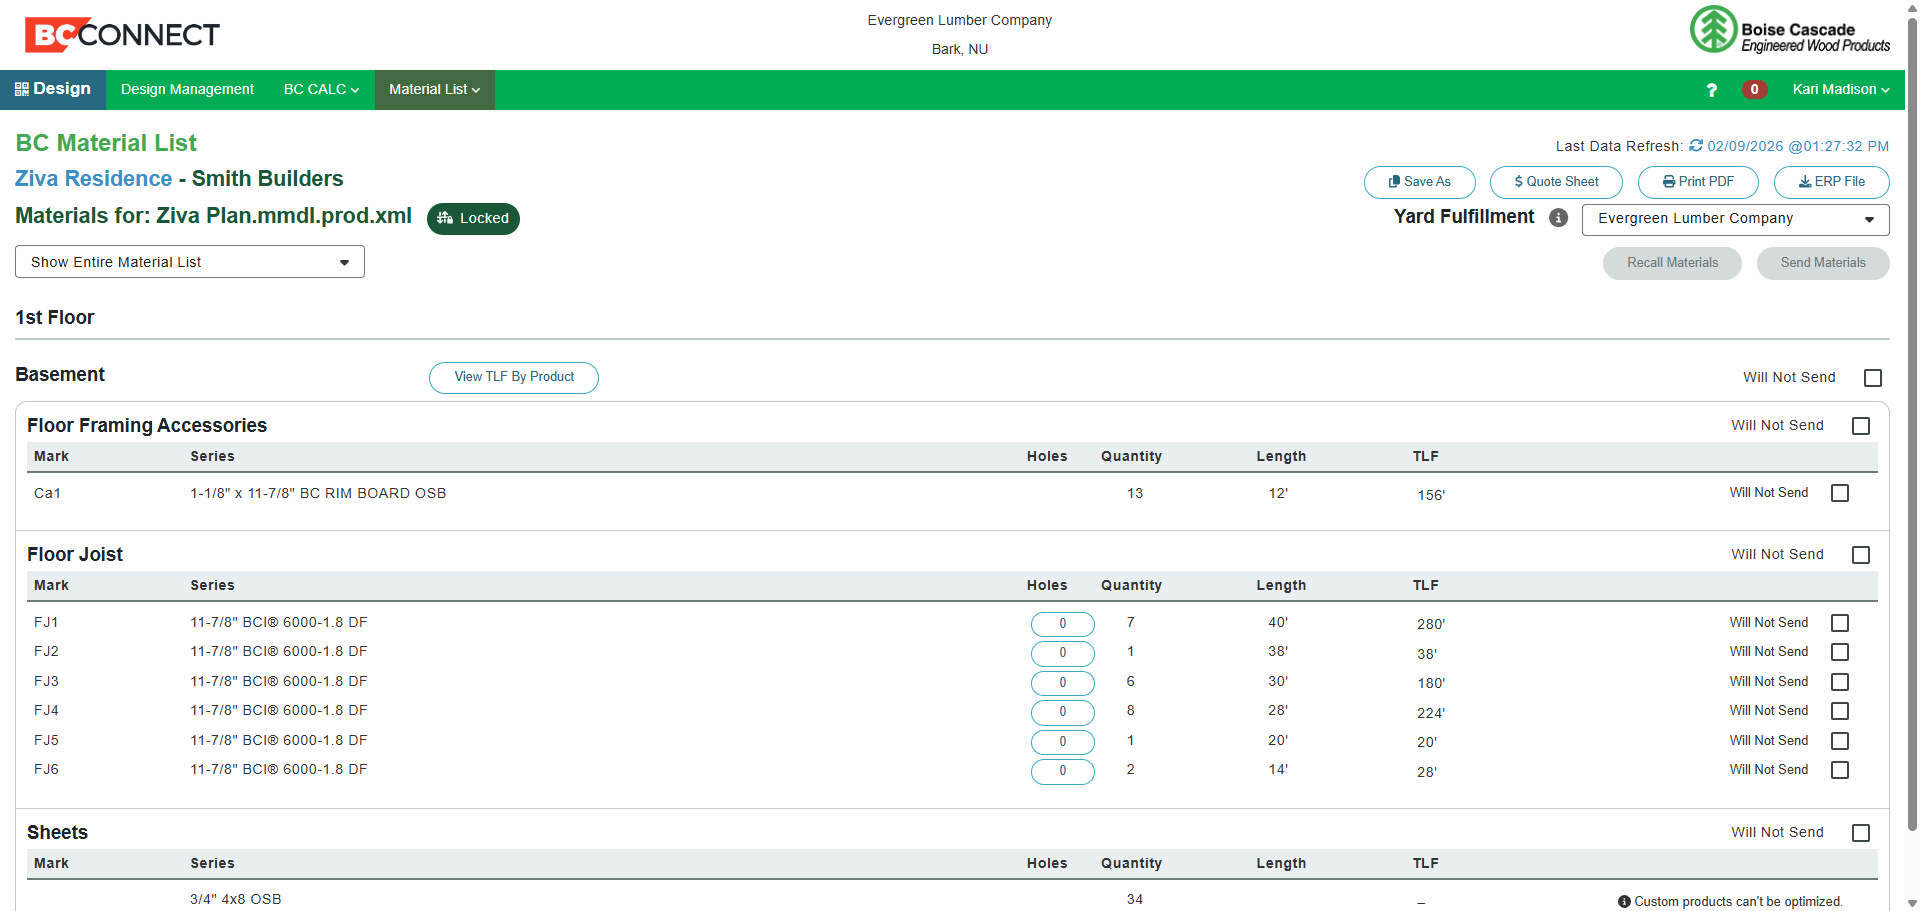Click the Floor Framing Accessories heading
The image size is (1920, 911).
[x=147, y=426]
